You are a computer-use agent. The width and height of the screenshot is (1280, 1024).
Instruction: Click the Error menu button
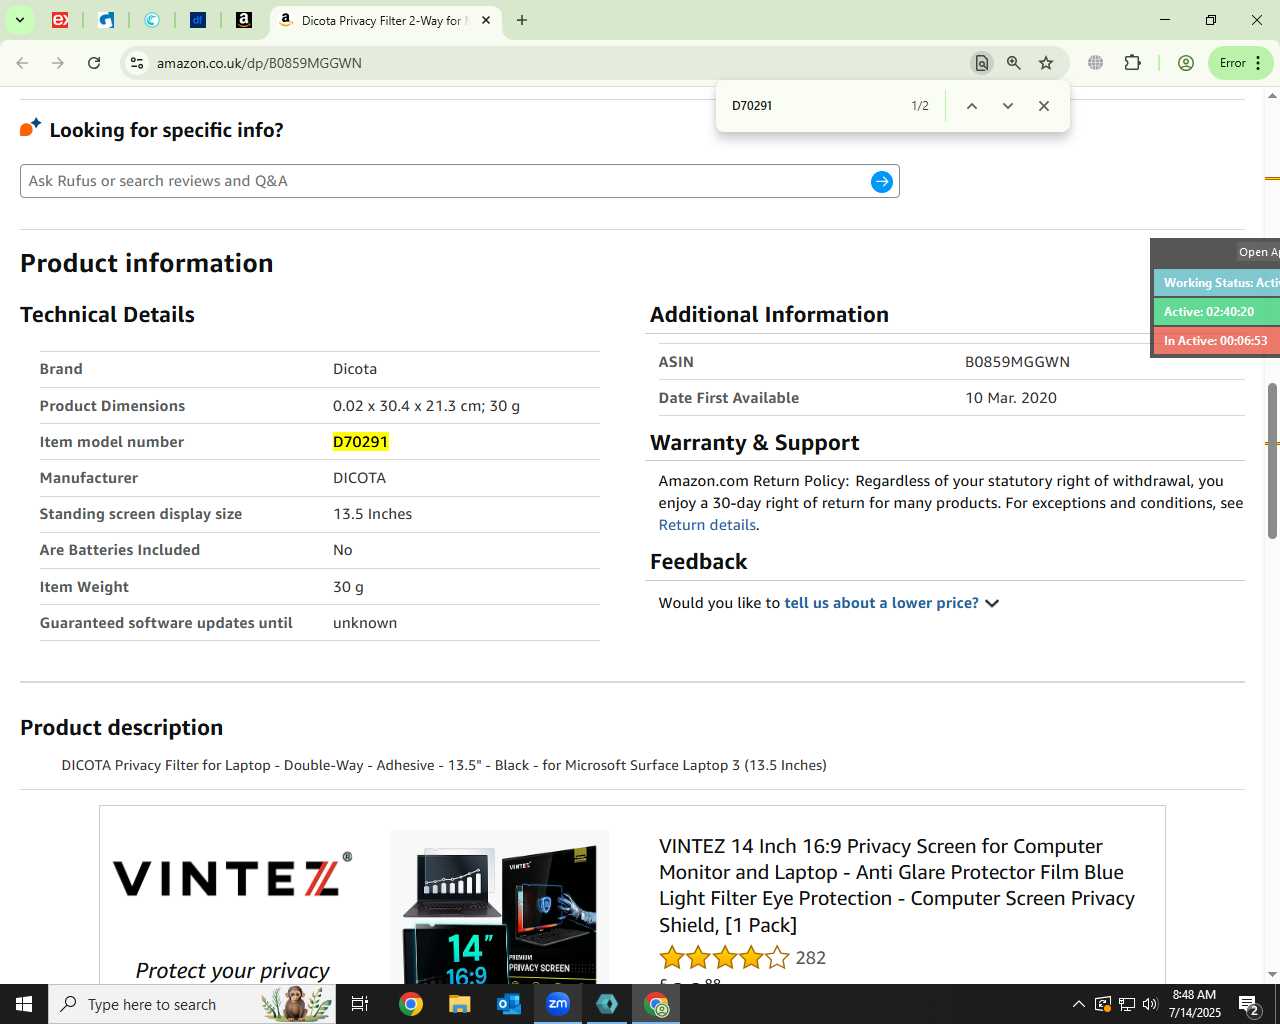tap(1241, 63)
